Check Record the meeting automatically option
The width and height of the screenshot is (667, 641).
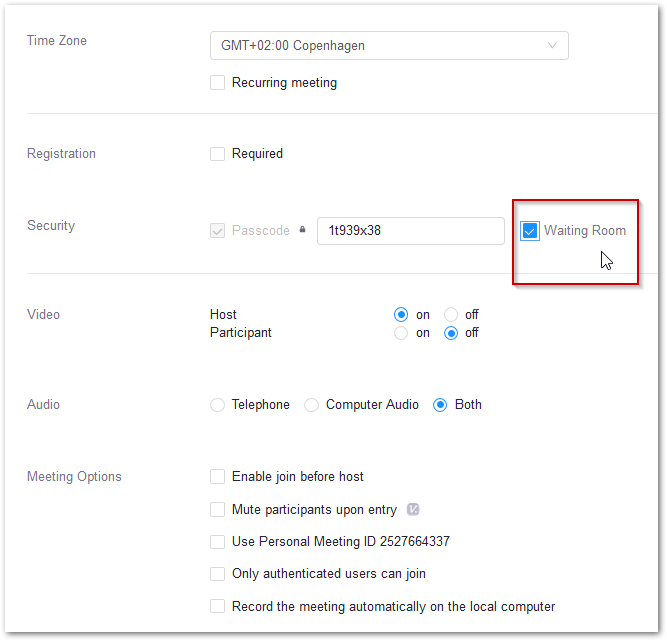click(217, 606)
